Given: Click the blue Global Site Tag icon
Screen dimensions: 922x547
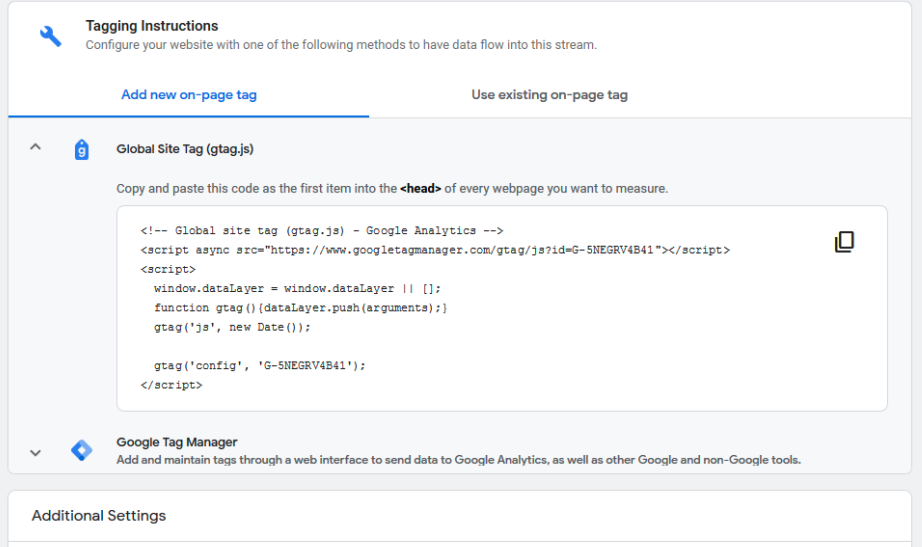Looking at the screenshot, I should (82, 150).
